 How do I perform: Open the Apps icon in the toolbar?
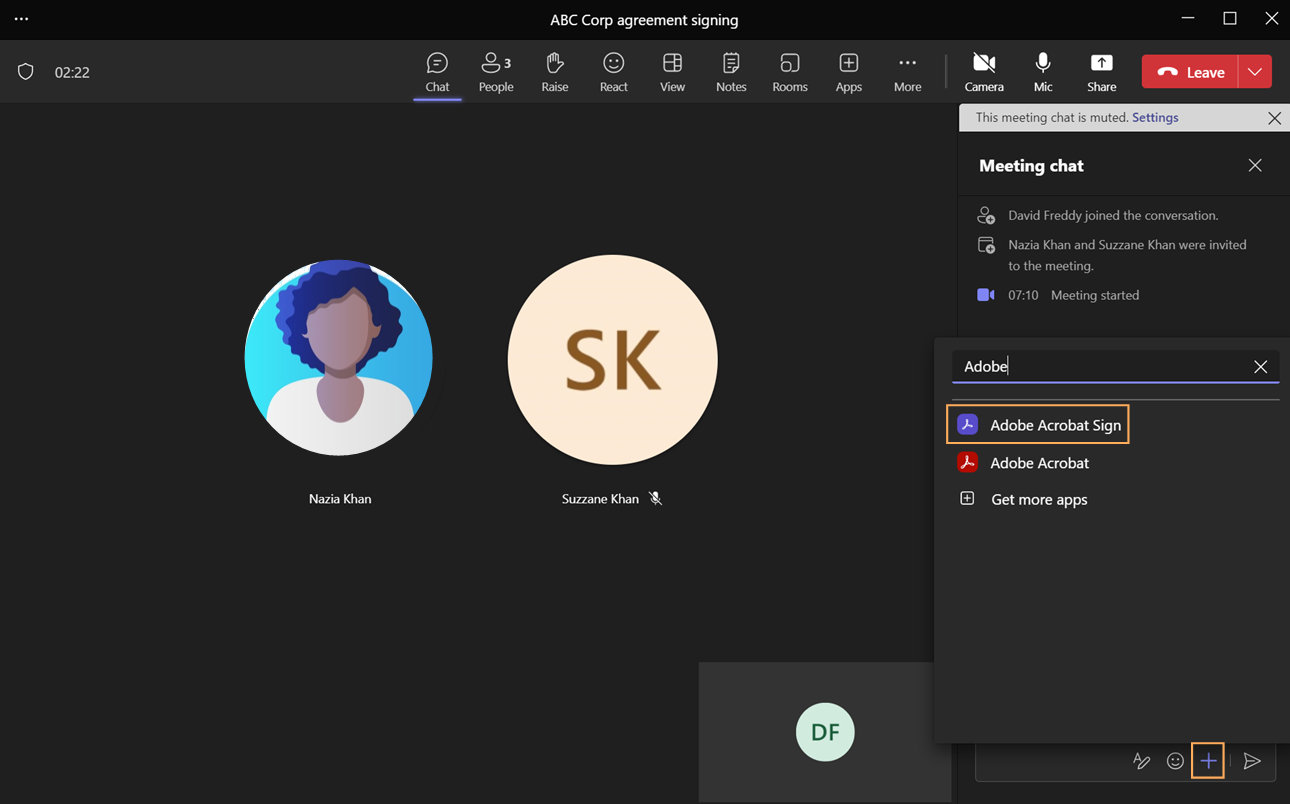[848, 71]
